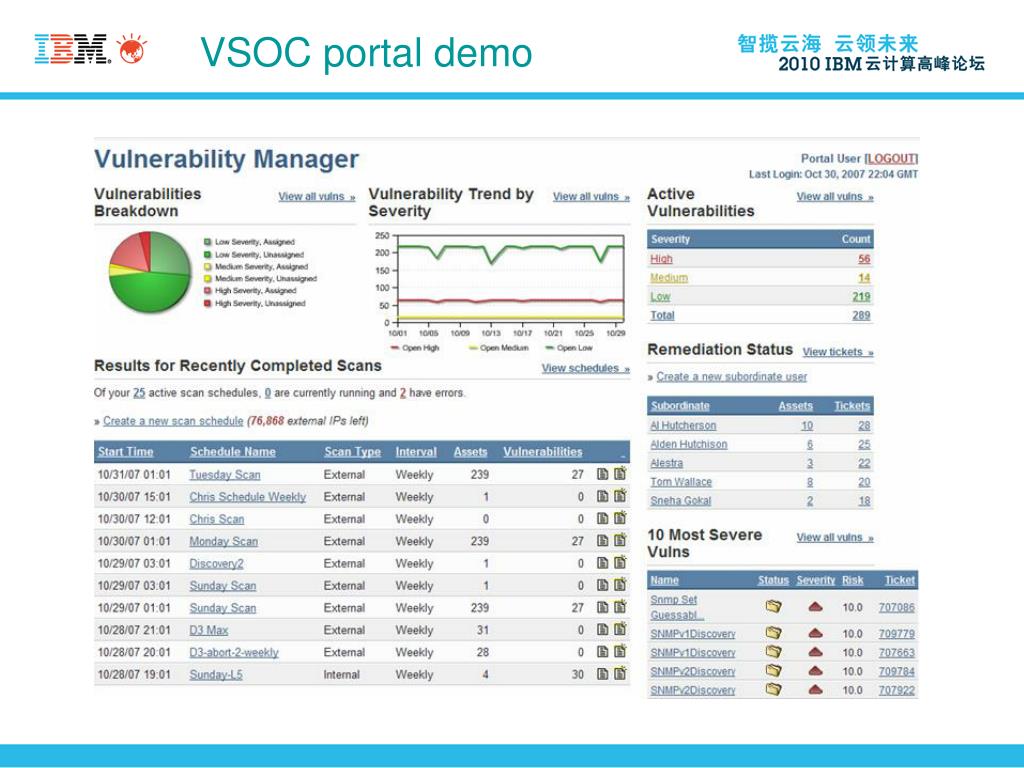Open the Medium severity count 14
This screenshot has width=1024, height=768.
point(864,278)
